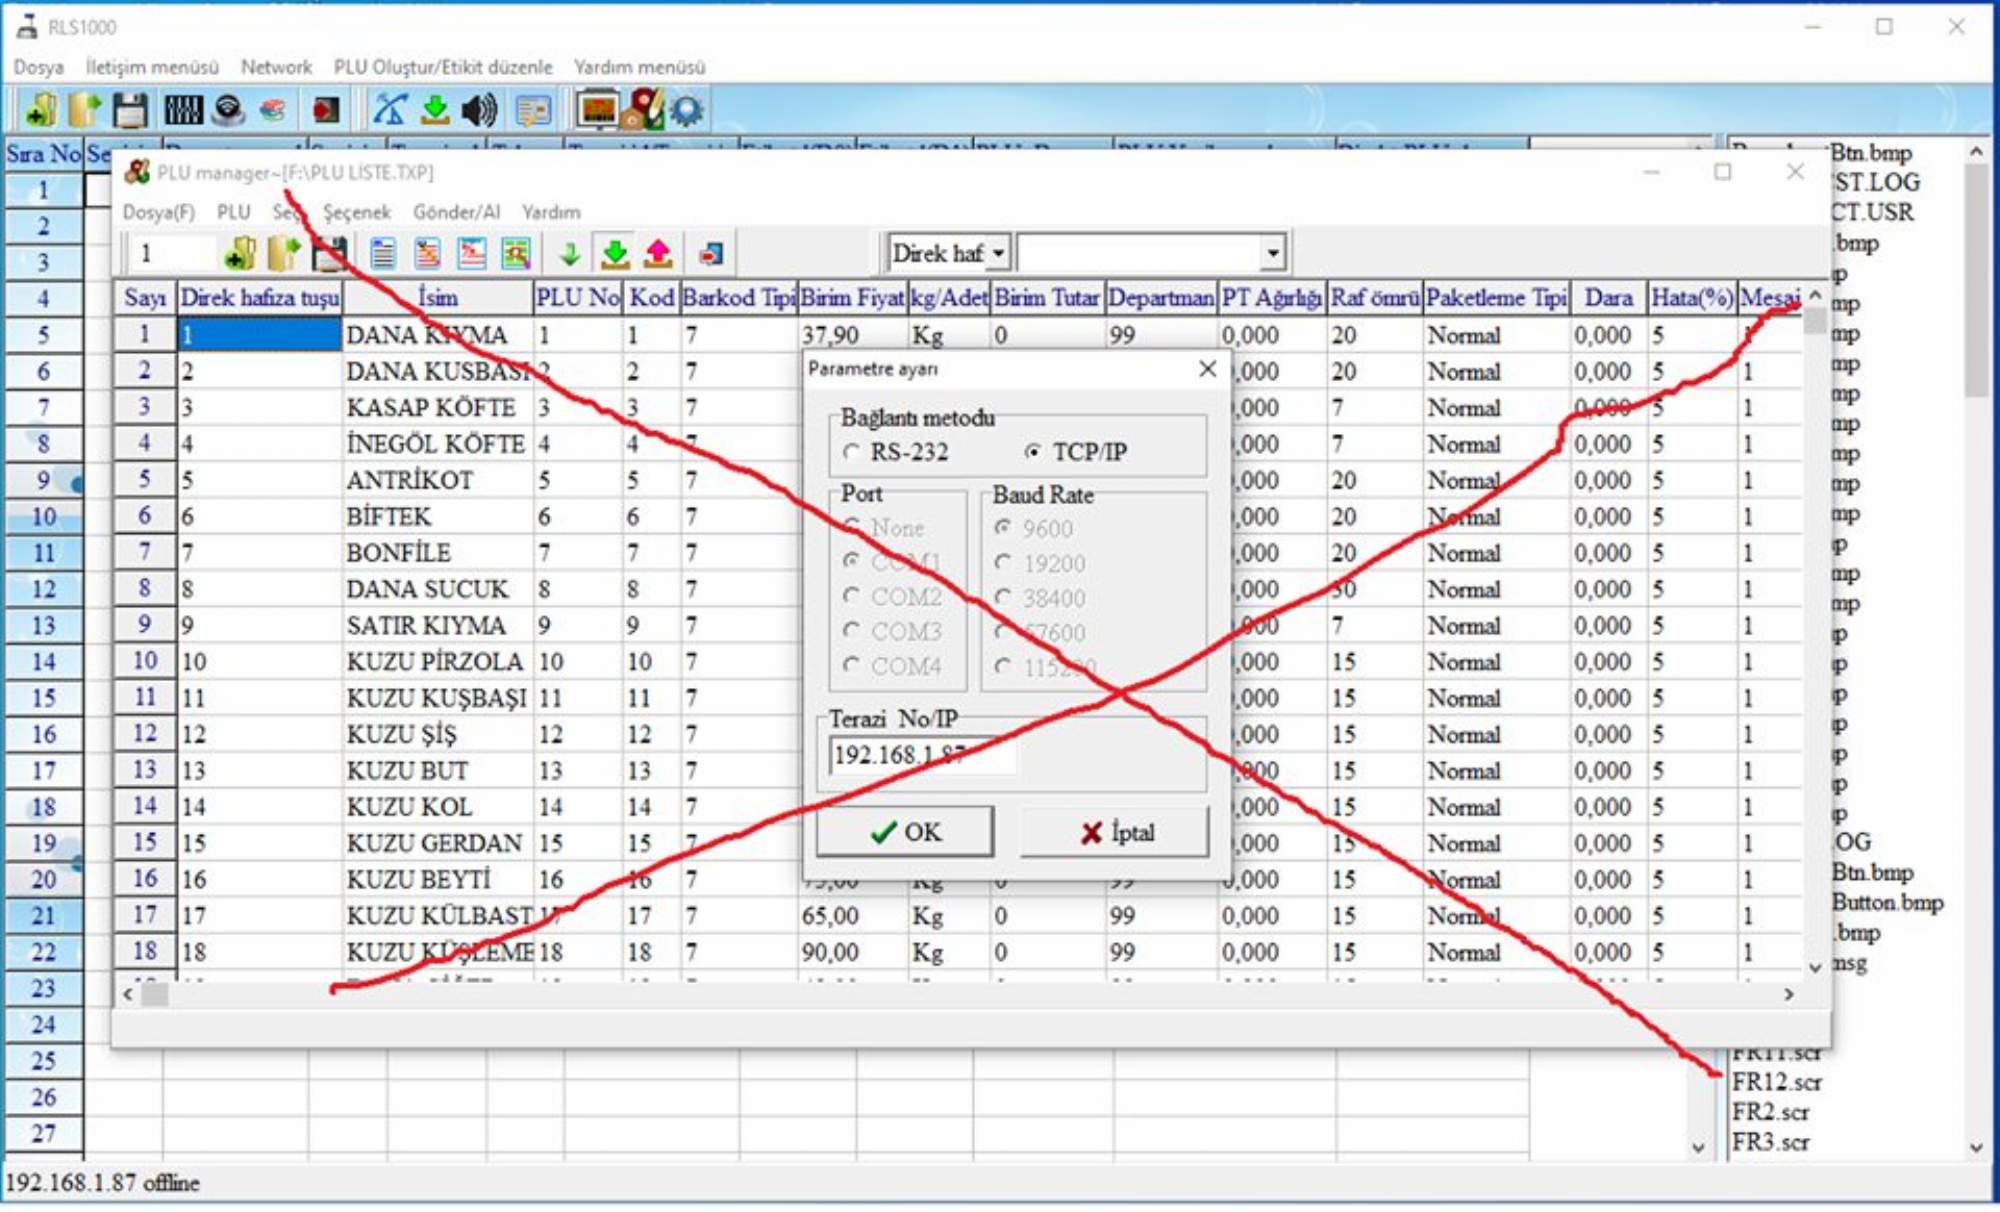The width and height of the screenshot is (2000, 1212).
Task: Click the red upload arrow icon in PLU manager
Action: coord(658,253)
